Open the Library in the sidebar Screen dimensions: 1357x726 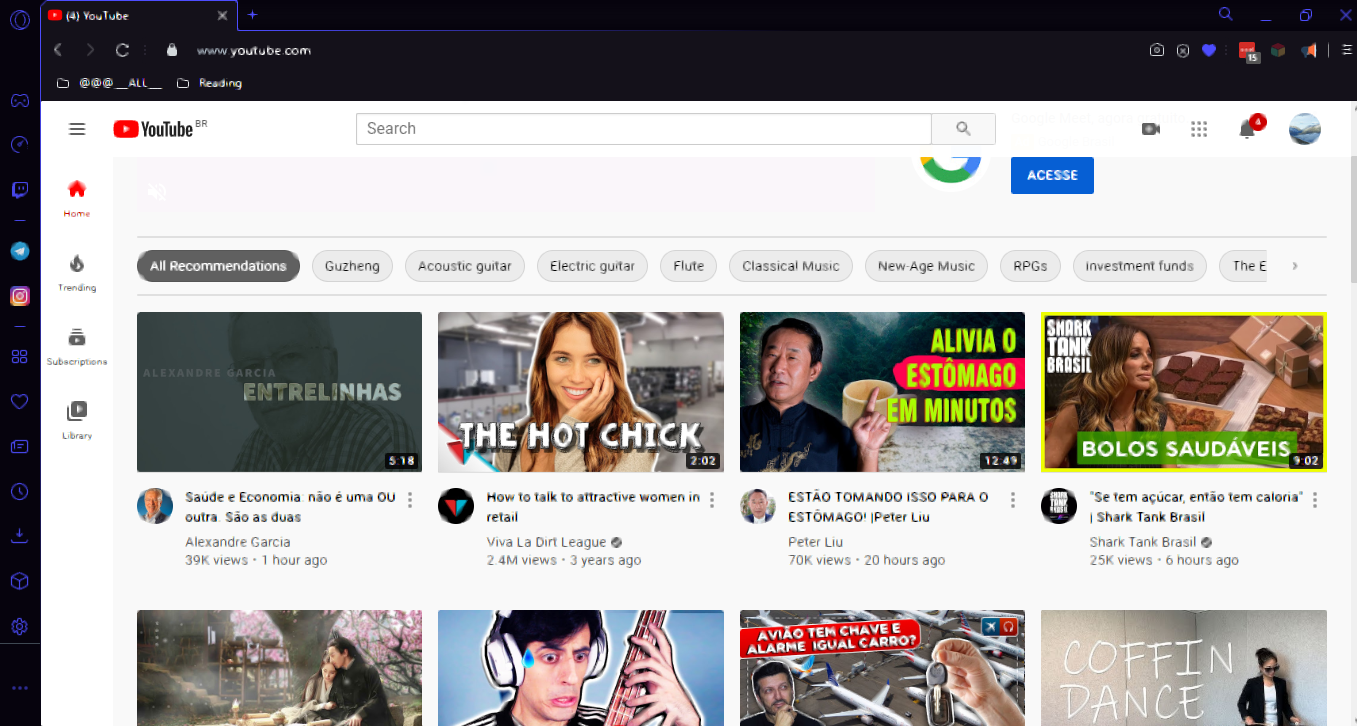pos(77,419)
